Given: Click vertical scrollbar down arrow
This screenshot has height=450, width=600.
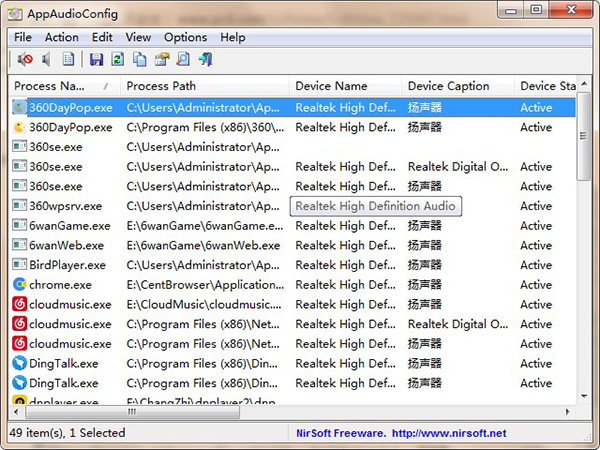Looking at the screenshot, I should tap(584, 396).
